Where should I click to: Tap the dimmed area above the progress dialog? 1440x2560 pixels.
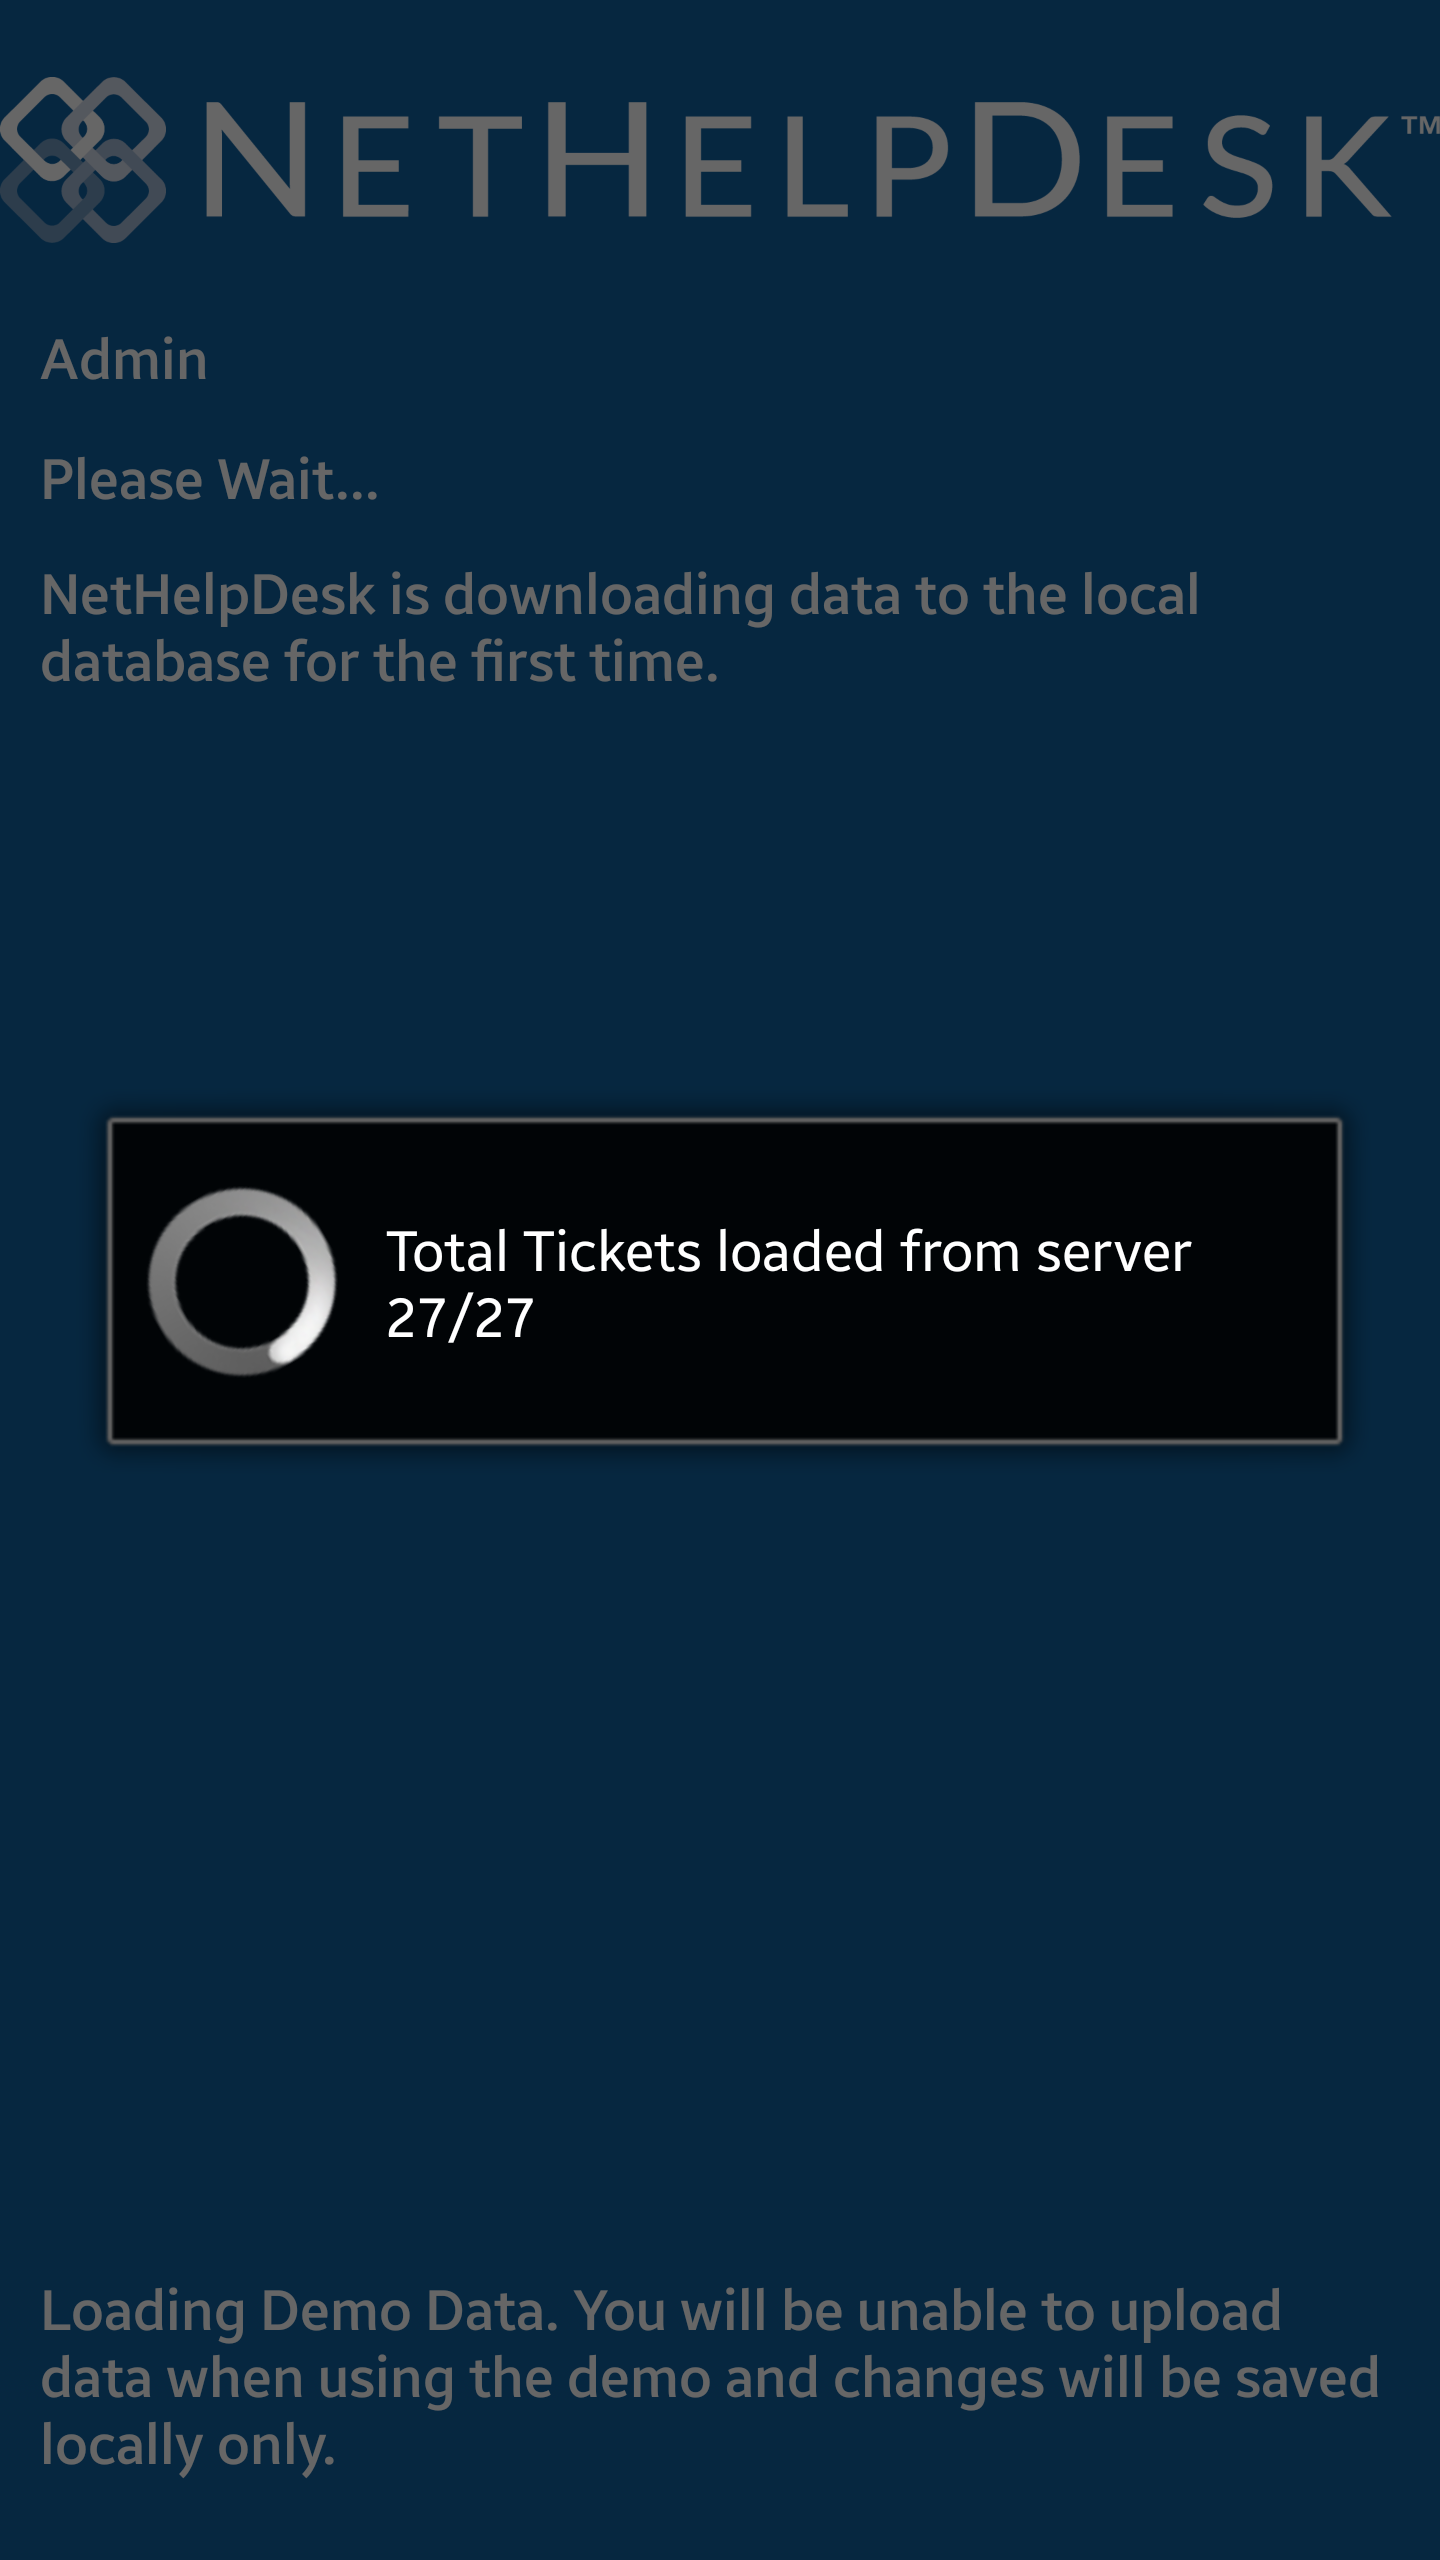pyautogui.click(x=720, y=900)
